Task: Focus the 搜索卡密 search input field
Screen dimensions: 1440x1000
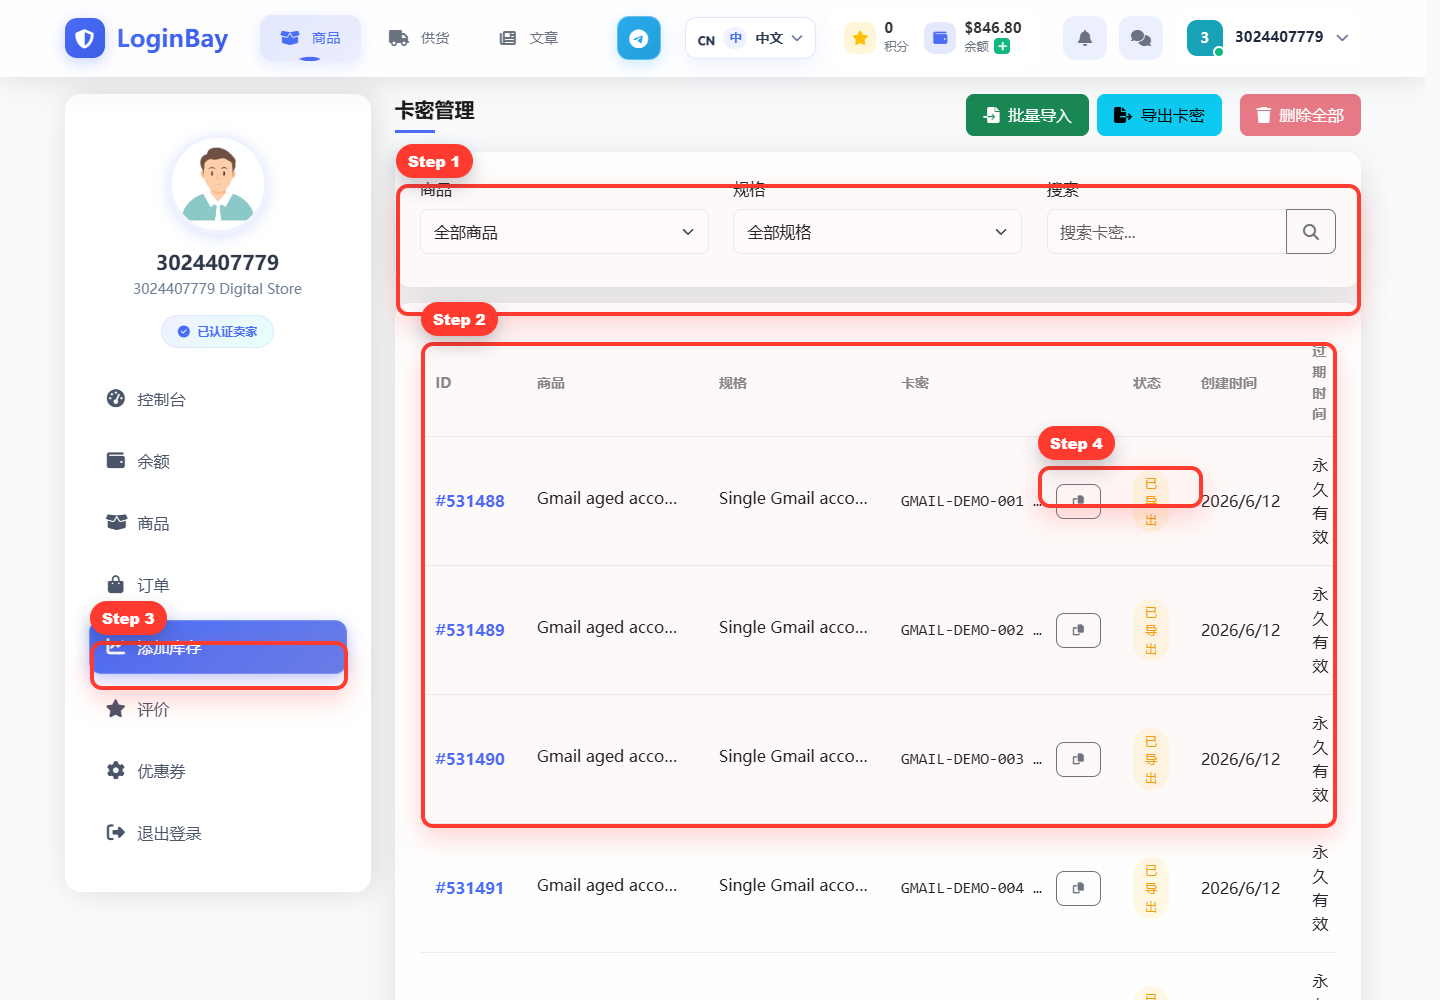Action: tap(1166, 232)
